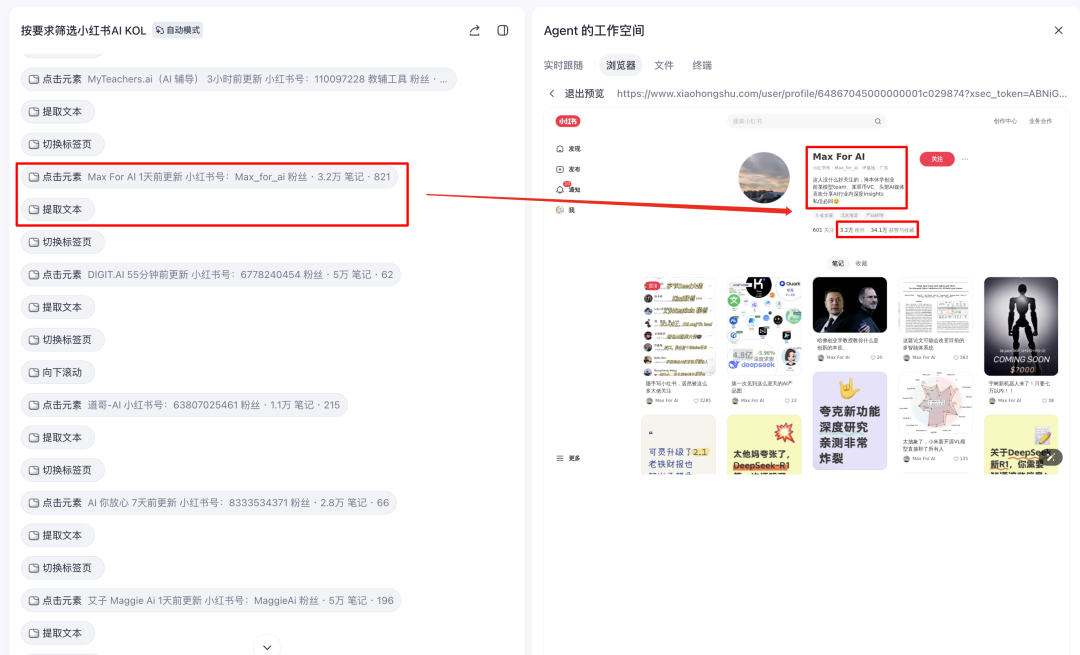The height and width of the screenshot is (655, 1080).
Task: Open 业务合作 link in preview header
Action: (x=1040, y=121)
